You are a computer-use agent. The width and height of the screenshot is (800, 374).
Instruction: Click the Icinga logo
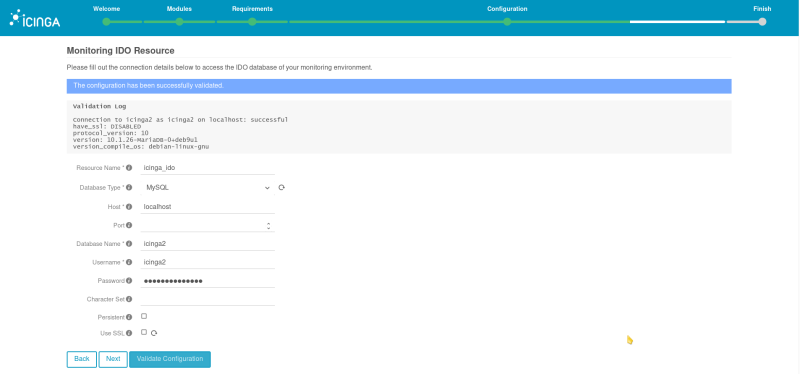pos(35,18)
